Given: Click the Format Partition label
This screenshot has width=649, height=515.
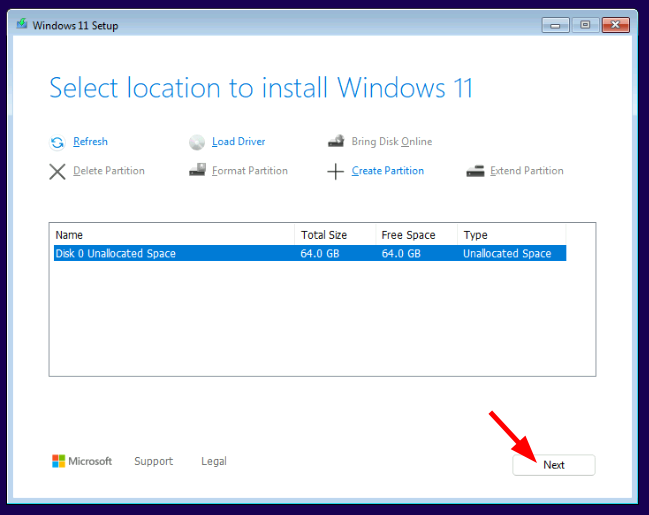Looking at the screenshot, I should [250, 171].
